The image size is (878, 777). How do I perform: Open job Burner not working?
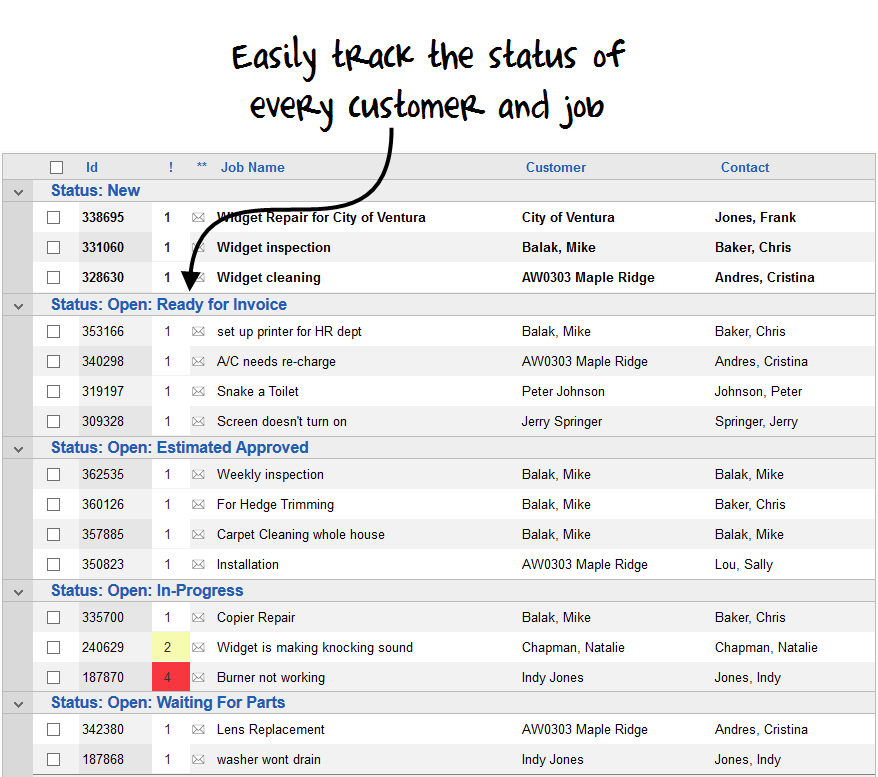[271, 677]
